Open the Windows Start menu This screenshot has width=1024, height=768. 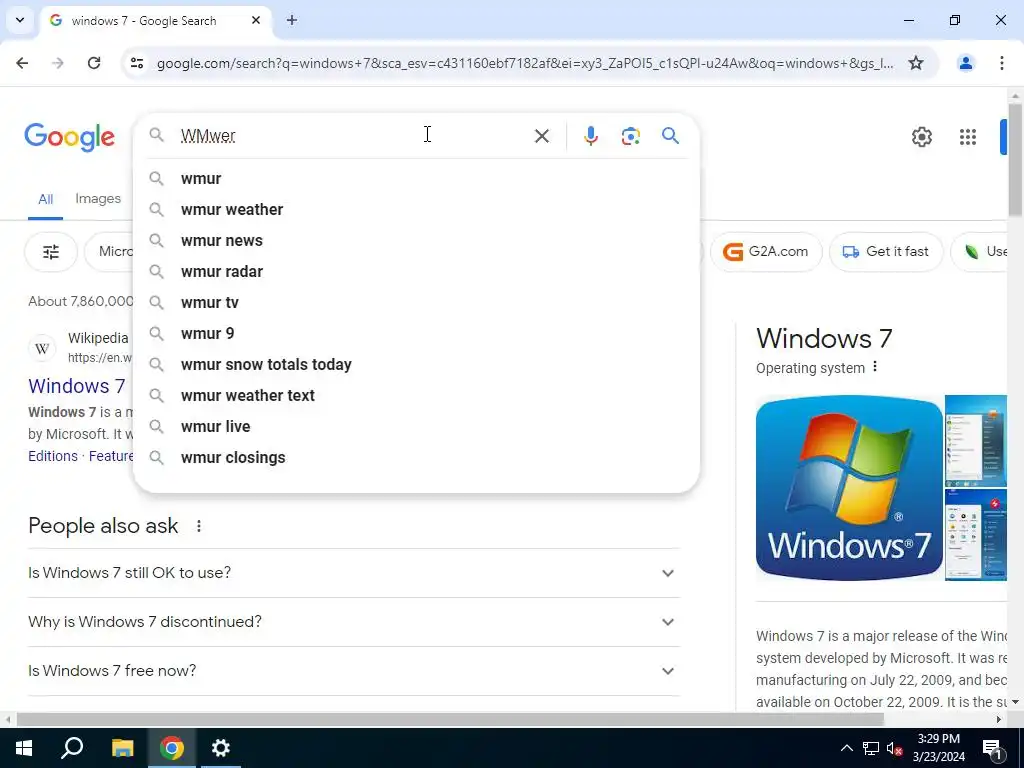[x=24, y=748]
